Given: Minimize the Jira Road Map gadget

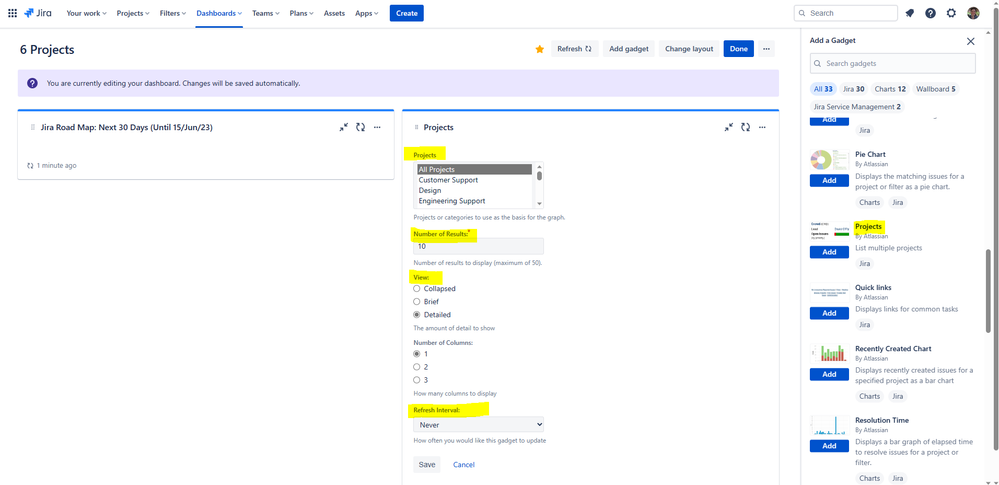Looking at the screenshot, I should click(343, 127).
